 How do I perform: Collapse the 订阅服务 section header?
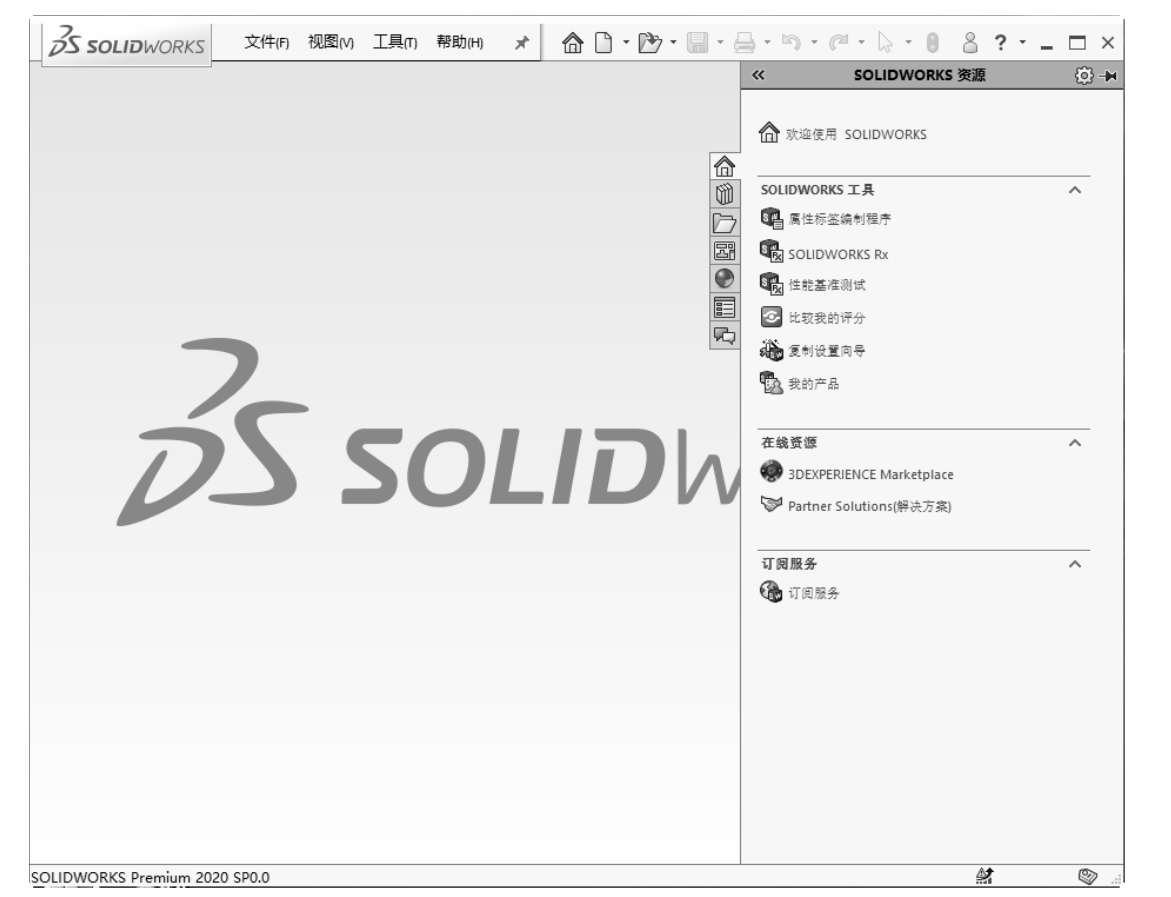point(1075,564)
